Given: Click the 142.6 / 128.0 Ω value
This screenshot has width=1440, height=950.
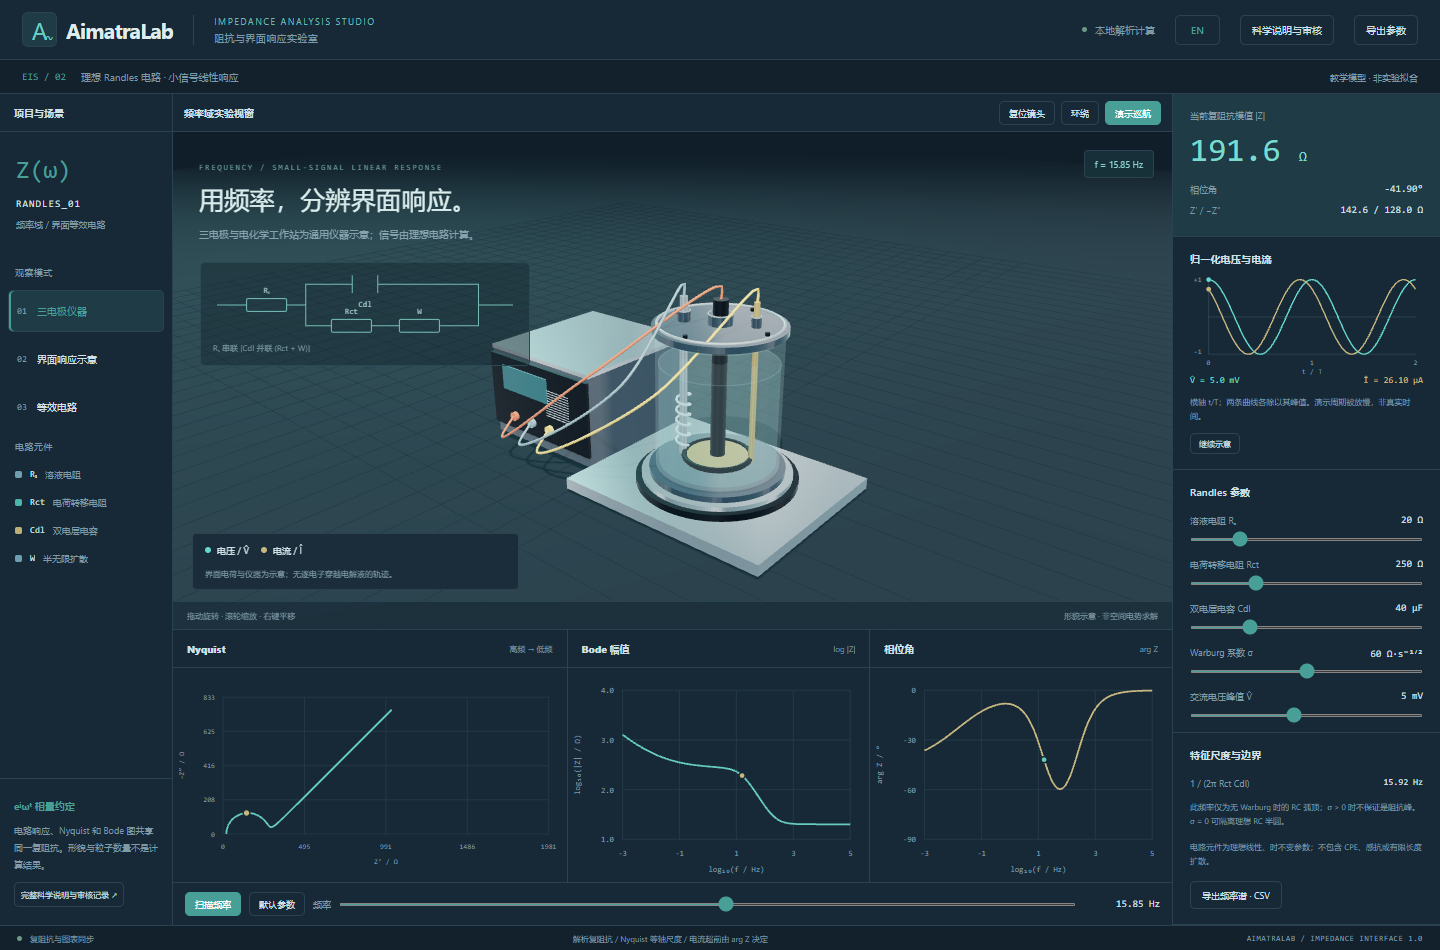Looking at the screenshot, I should pos(1381,210).
